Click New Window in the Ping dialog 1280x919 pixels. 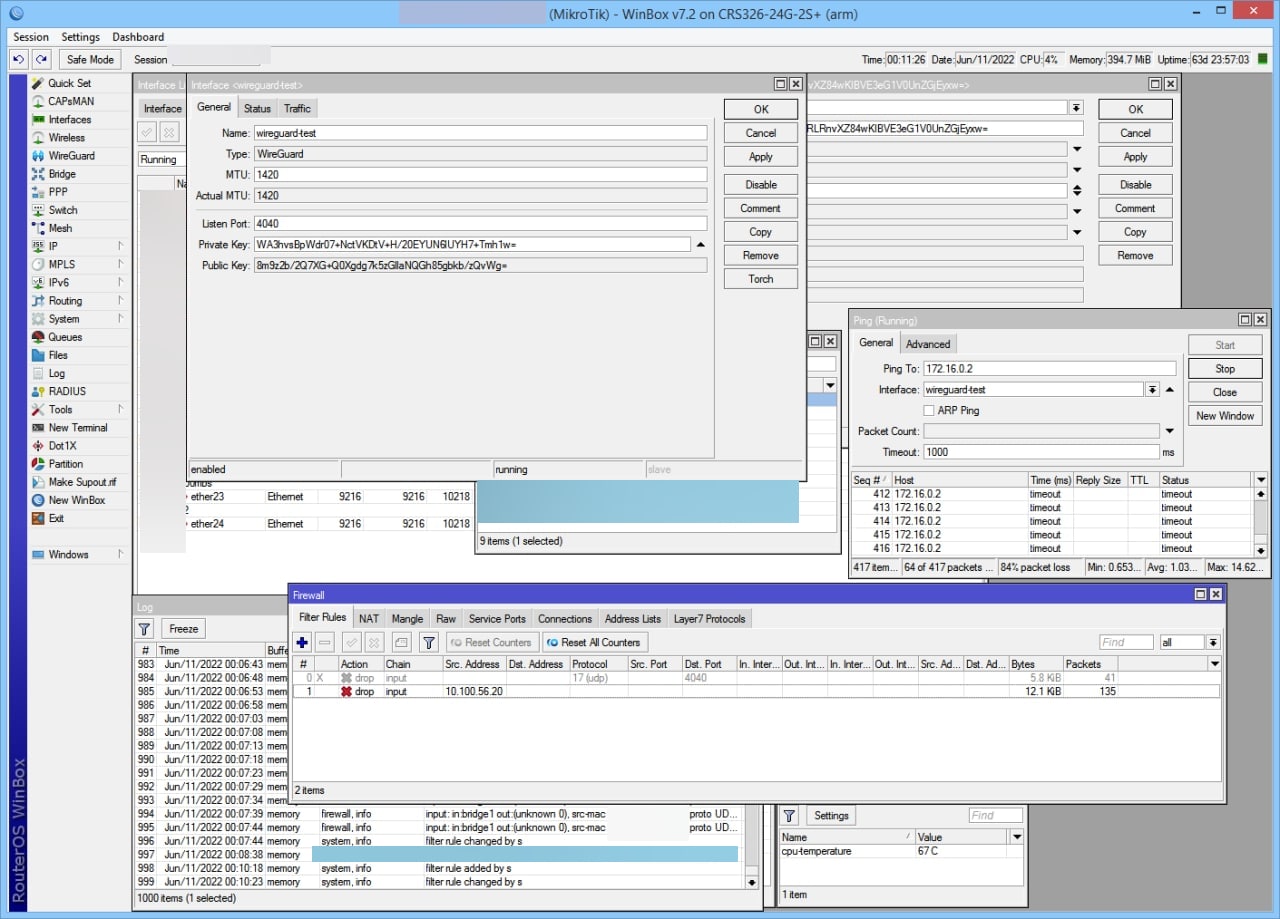tap(1225, 416)
